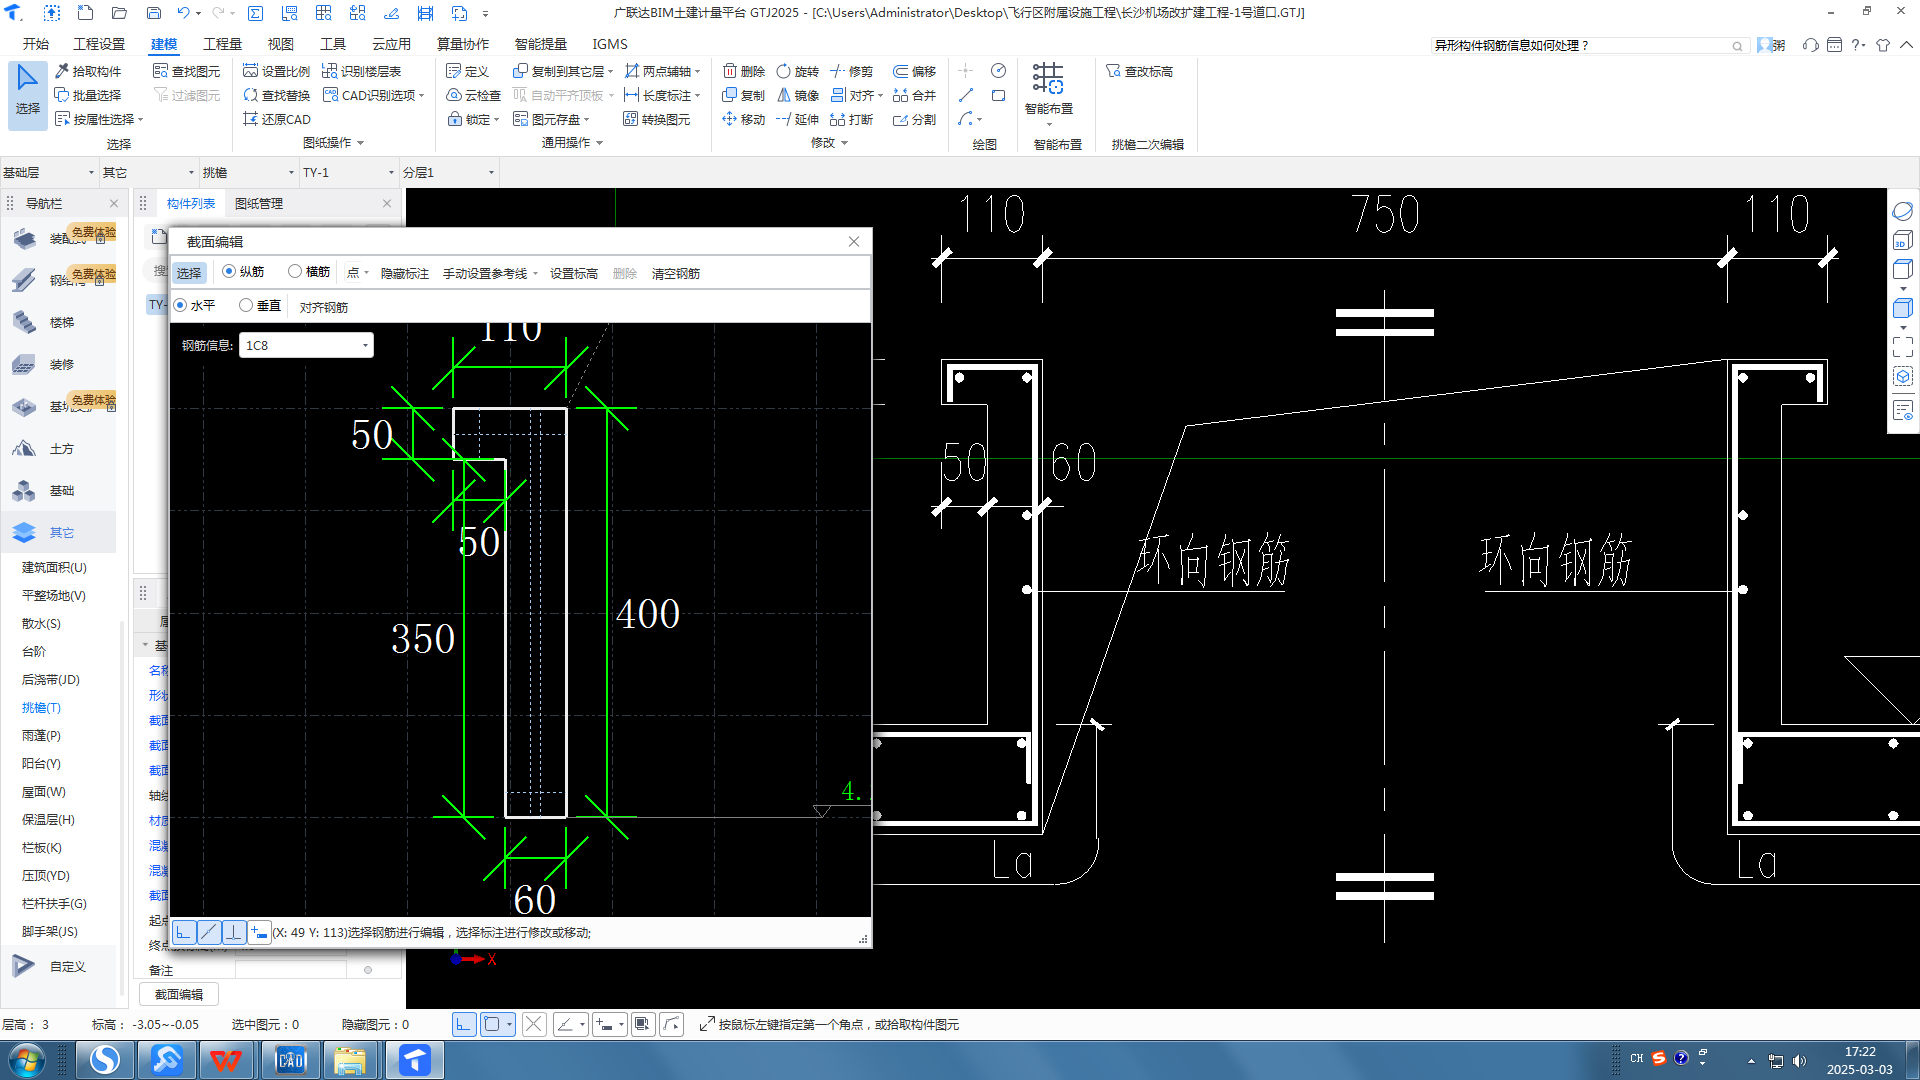Click the 拾取构件 pick component icon

click(63, 71)
